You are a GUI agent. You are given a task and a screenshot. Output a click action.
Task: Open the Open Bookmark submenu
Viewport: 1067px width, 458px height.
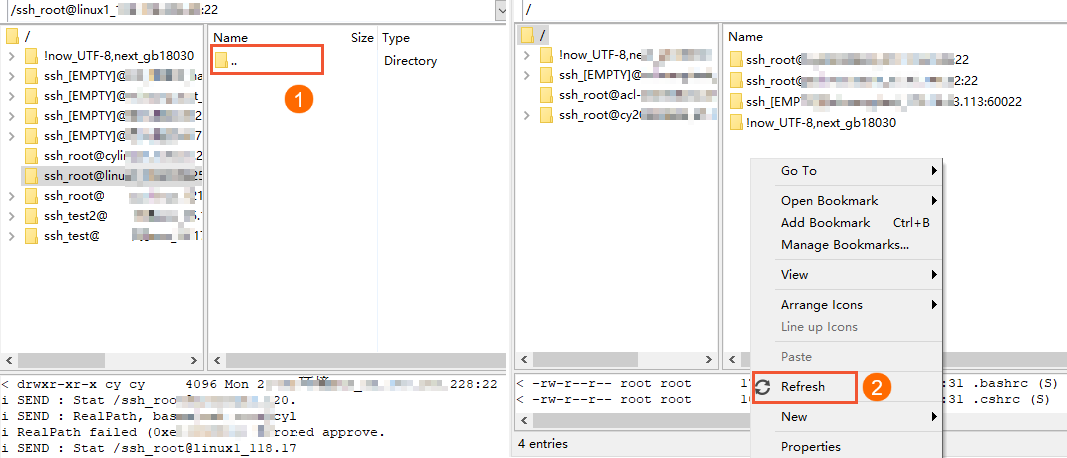coord(848,201)
